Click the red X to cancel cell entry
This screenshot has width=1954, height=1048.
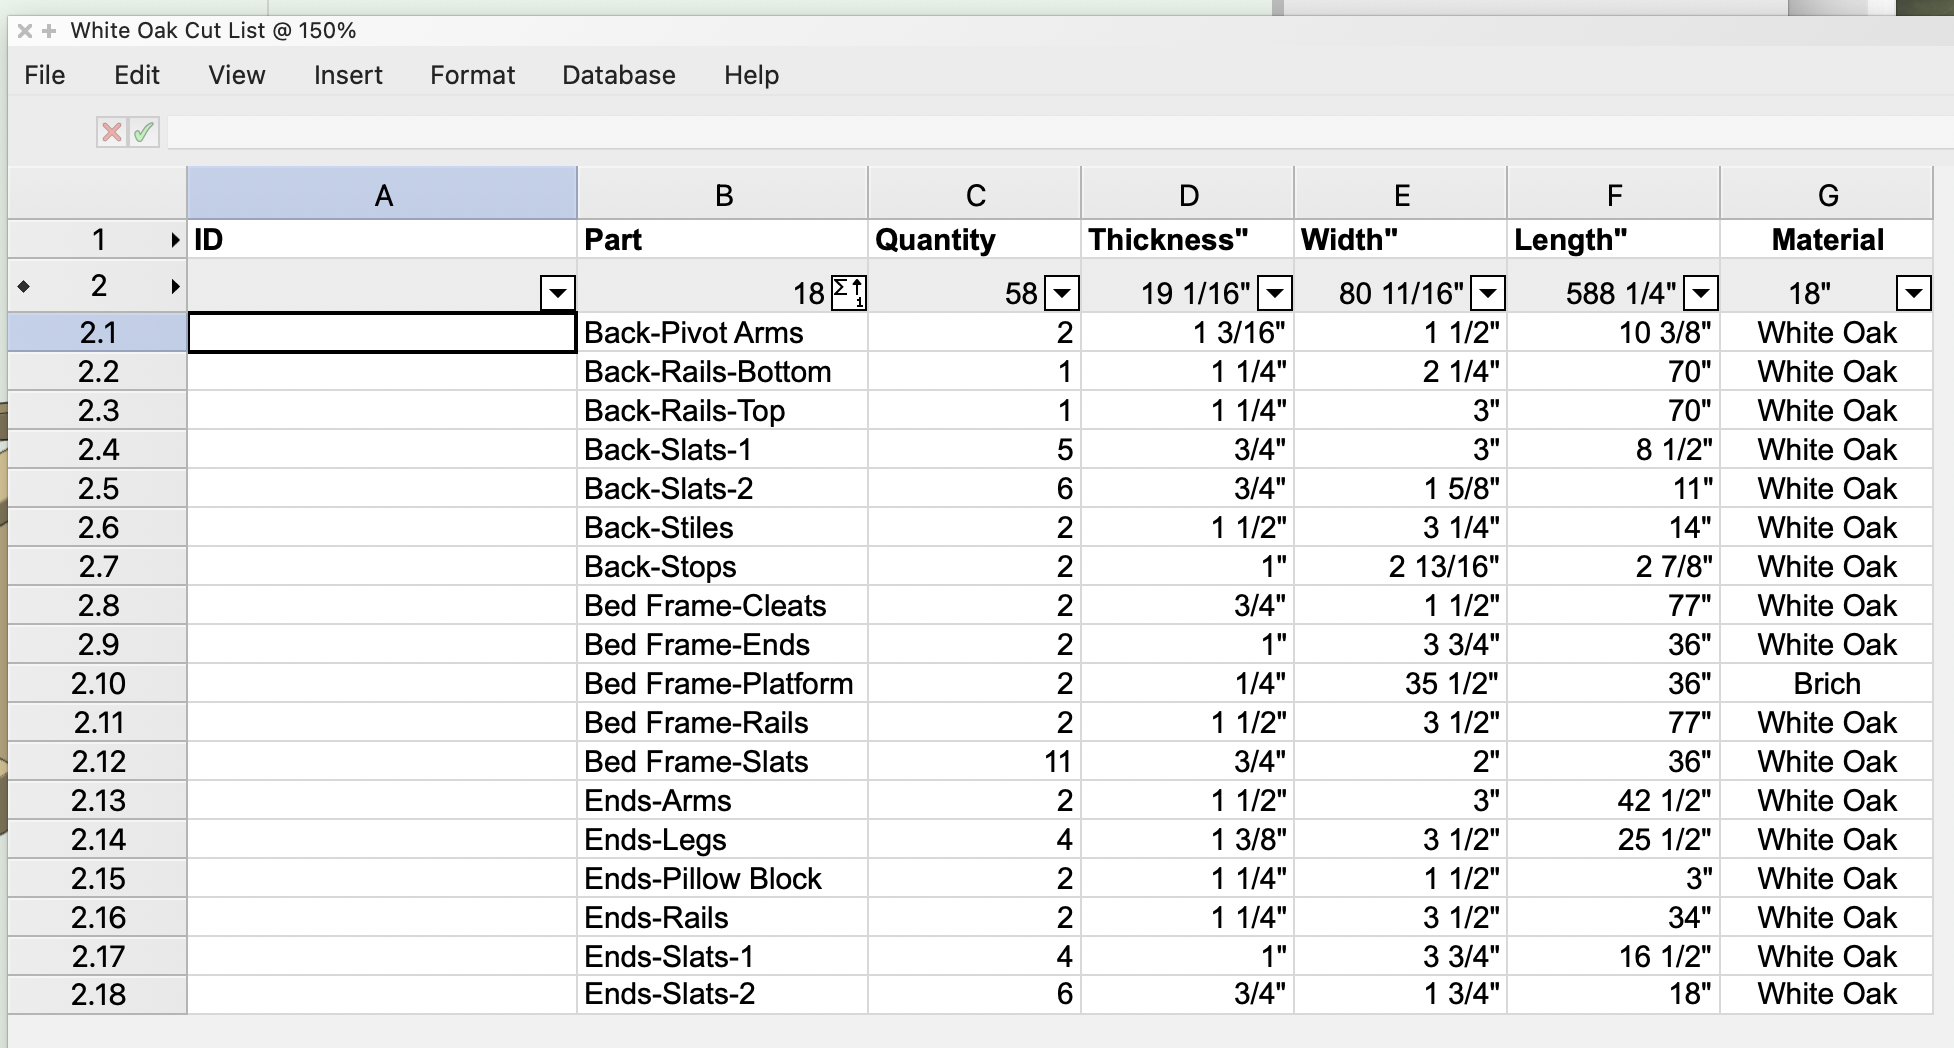pyautogui.click(x=110, y=132)
